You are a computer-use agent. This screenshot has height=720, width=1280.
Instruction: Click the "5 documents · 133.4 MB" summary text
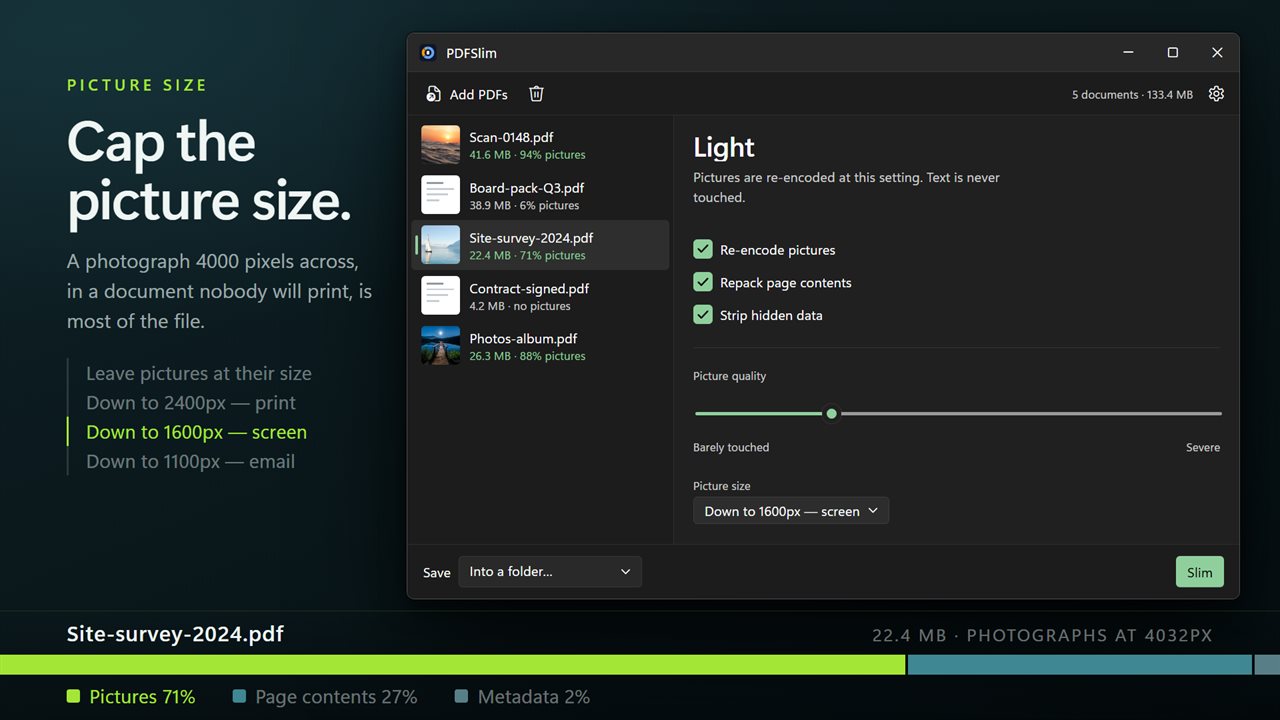pyautogui.click(x=1132, y=95)
